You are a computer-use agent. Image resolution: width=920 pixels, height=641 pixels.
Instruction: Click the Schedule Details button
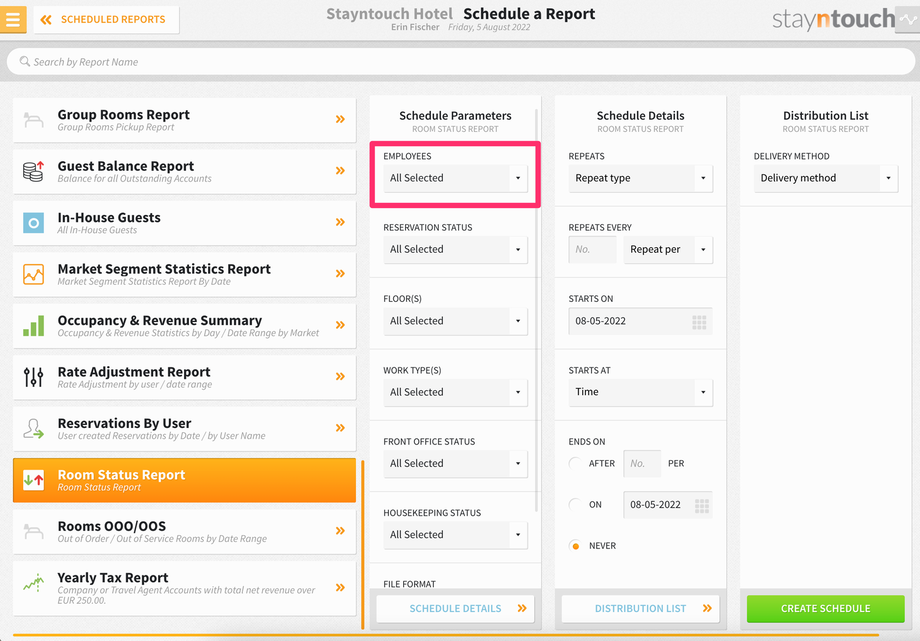point(455,609)
